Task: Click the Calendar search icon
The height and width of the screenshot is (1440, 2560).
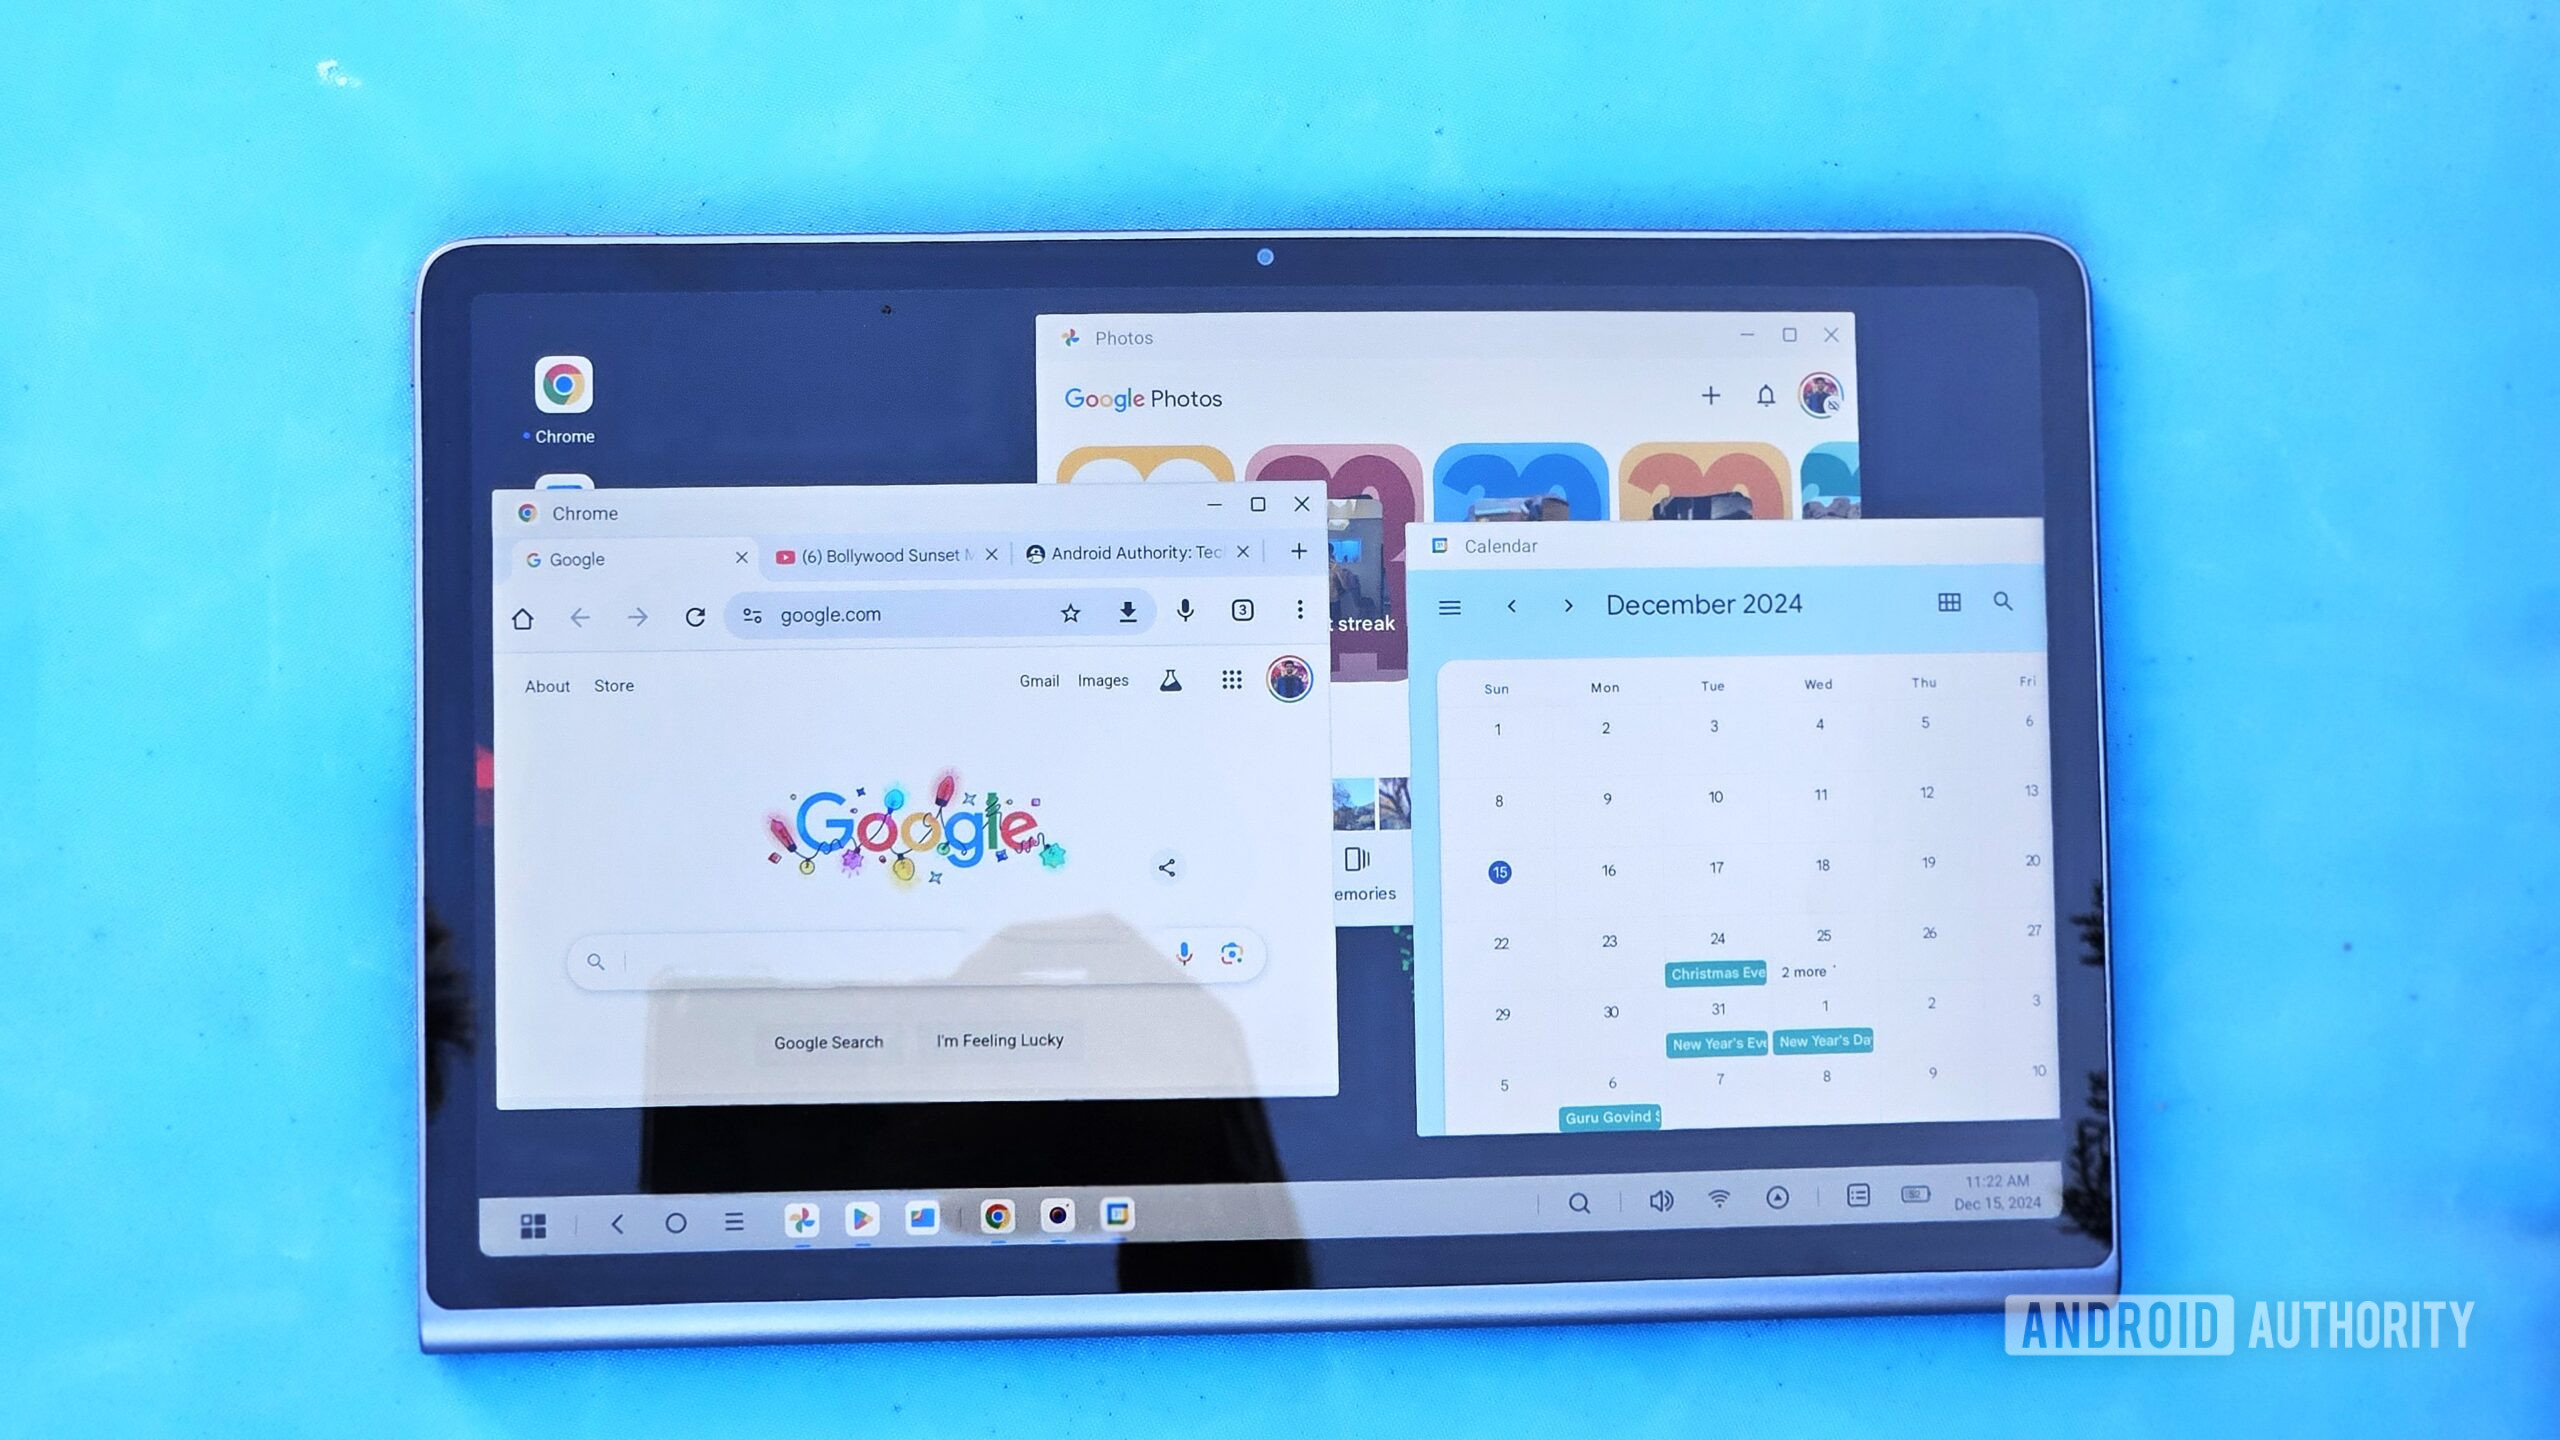Action: (2004, 601)
